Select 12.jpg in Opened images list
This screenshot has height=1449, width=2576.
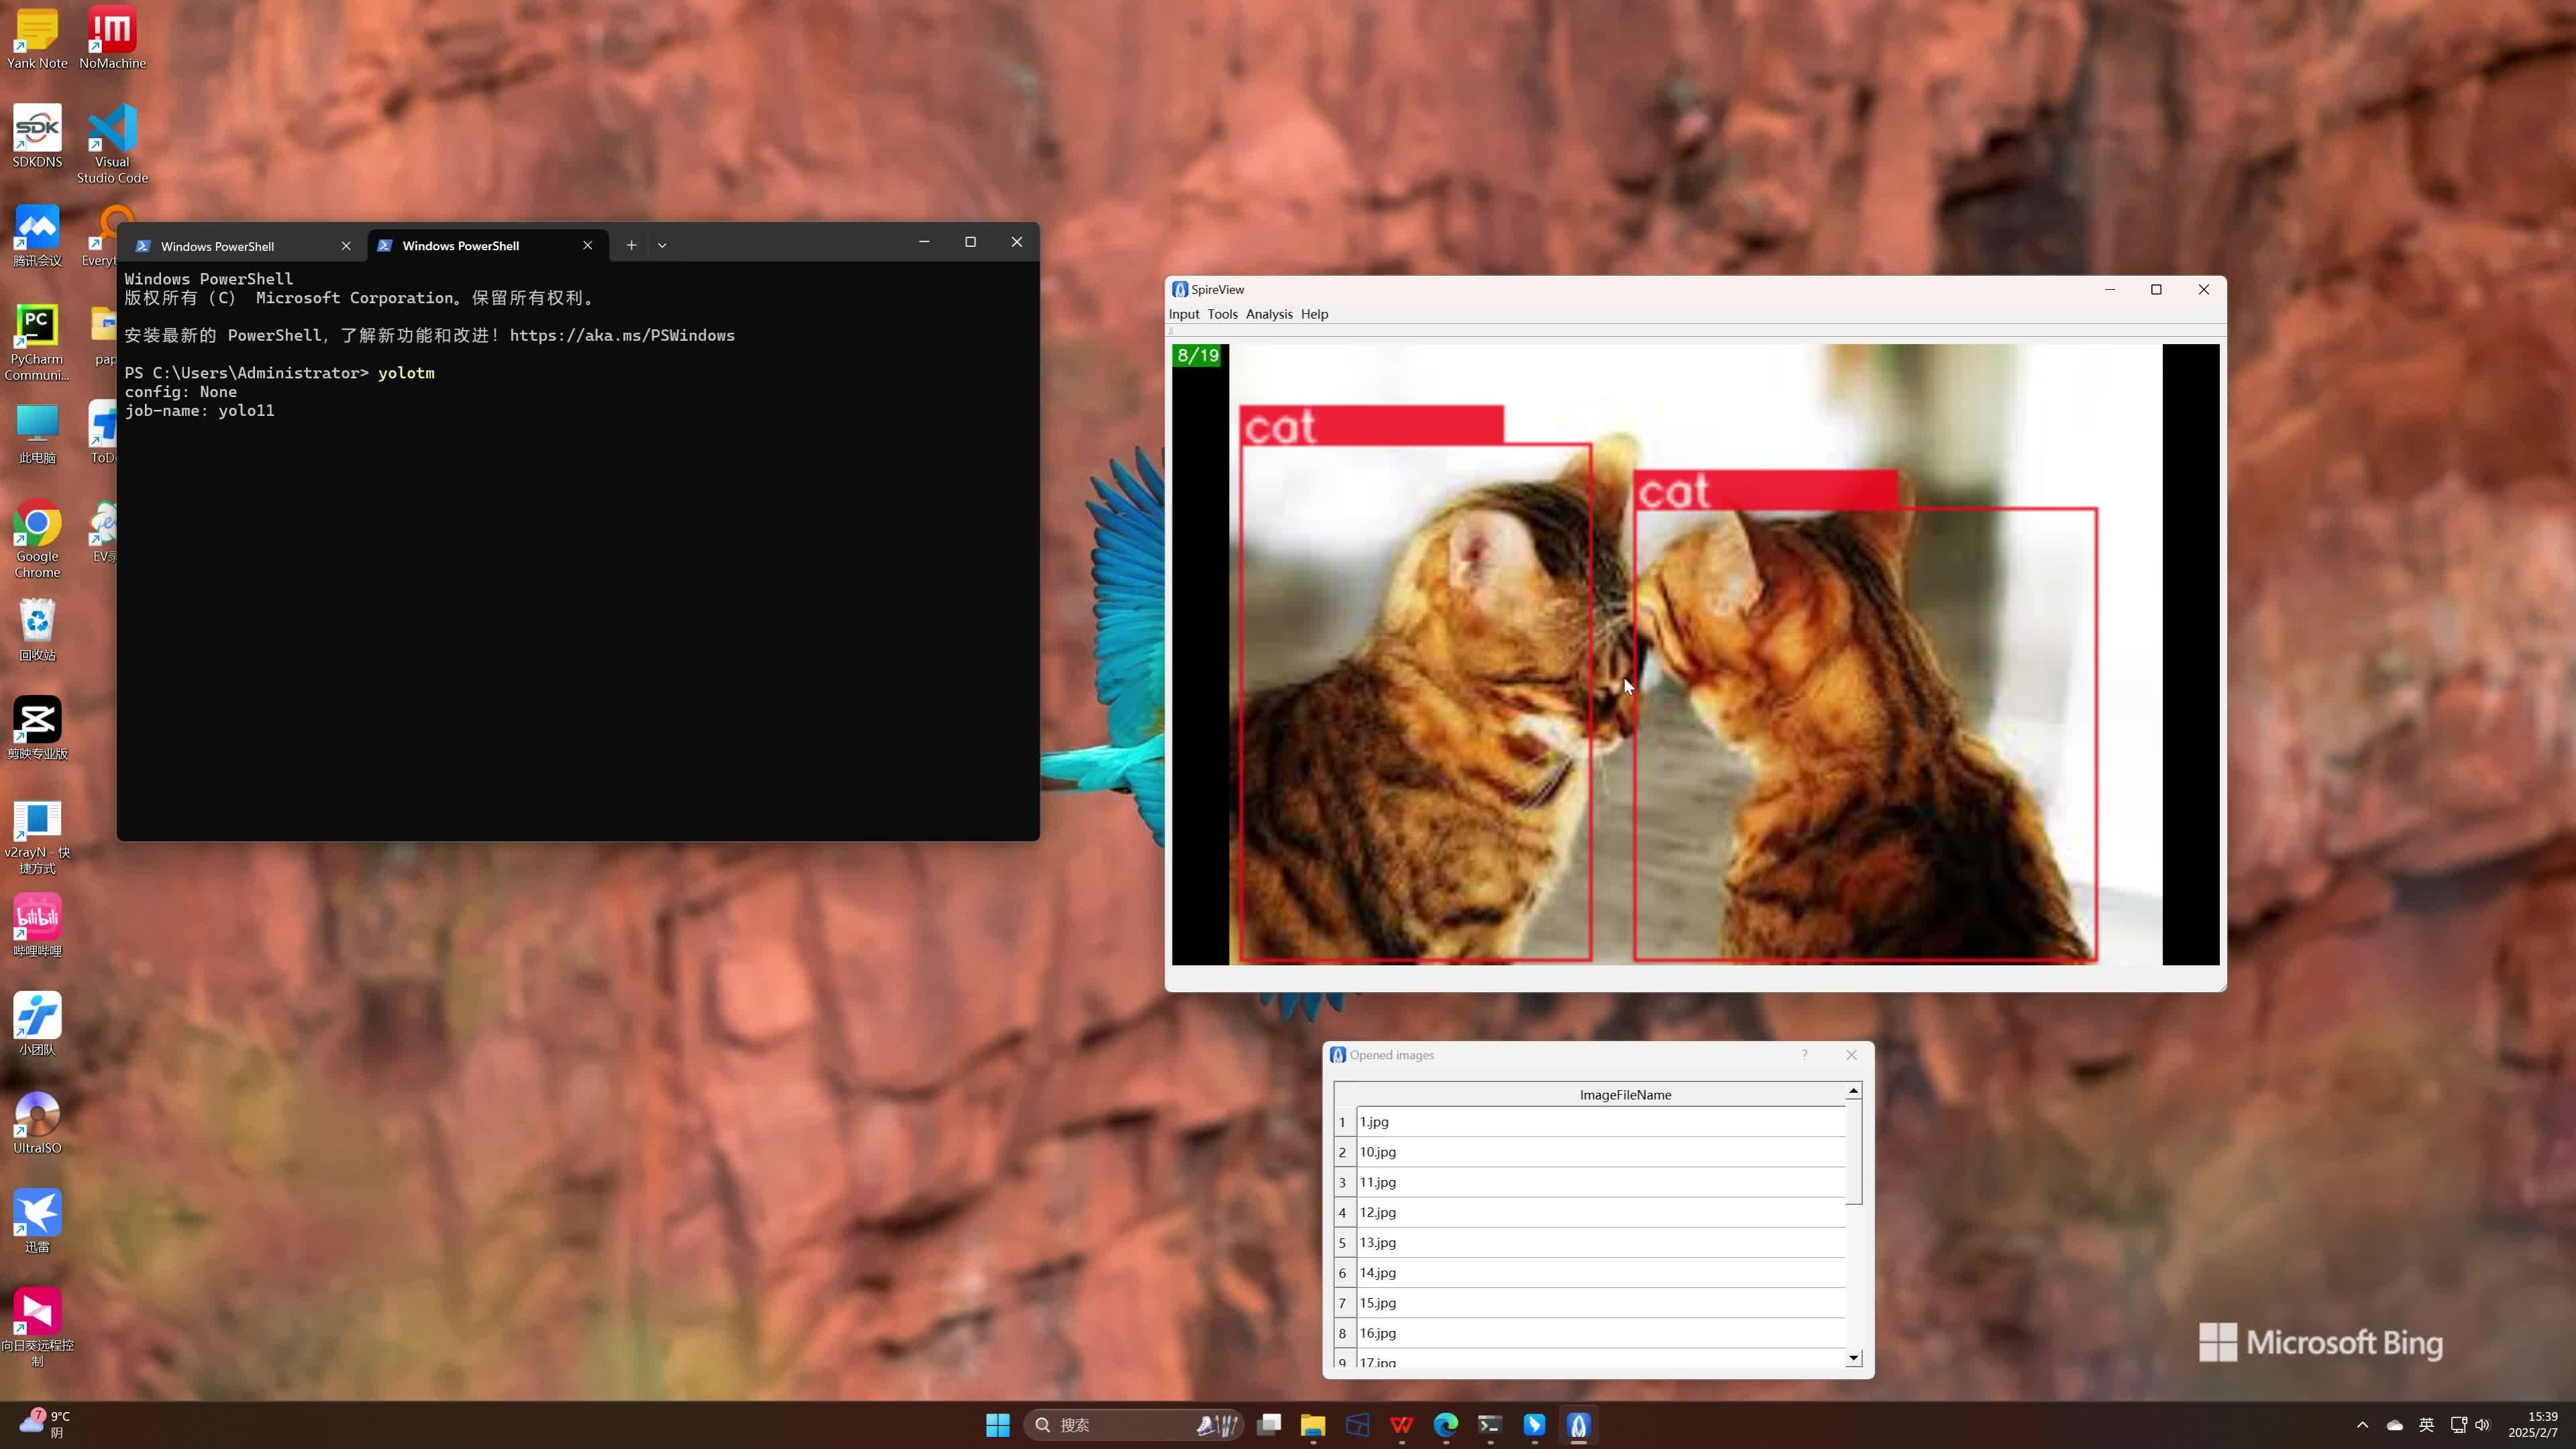coord(1600,1212)
